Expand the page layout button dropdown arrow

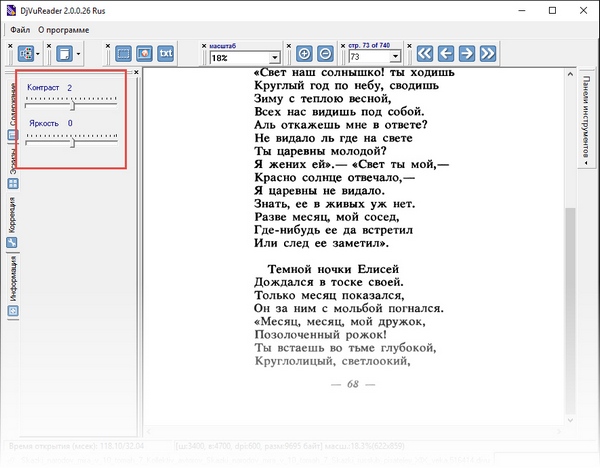click(78, 54)
